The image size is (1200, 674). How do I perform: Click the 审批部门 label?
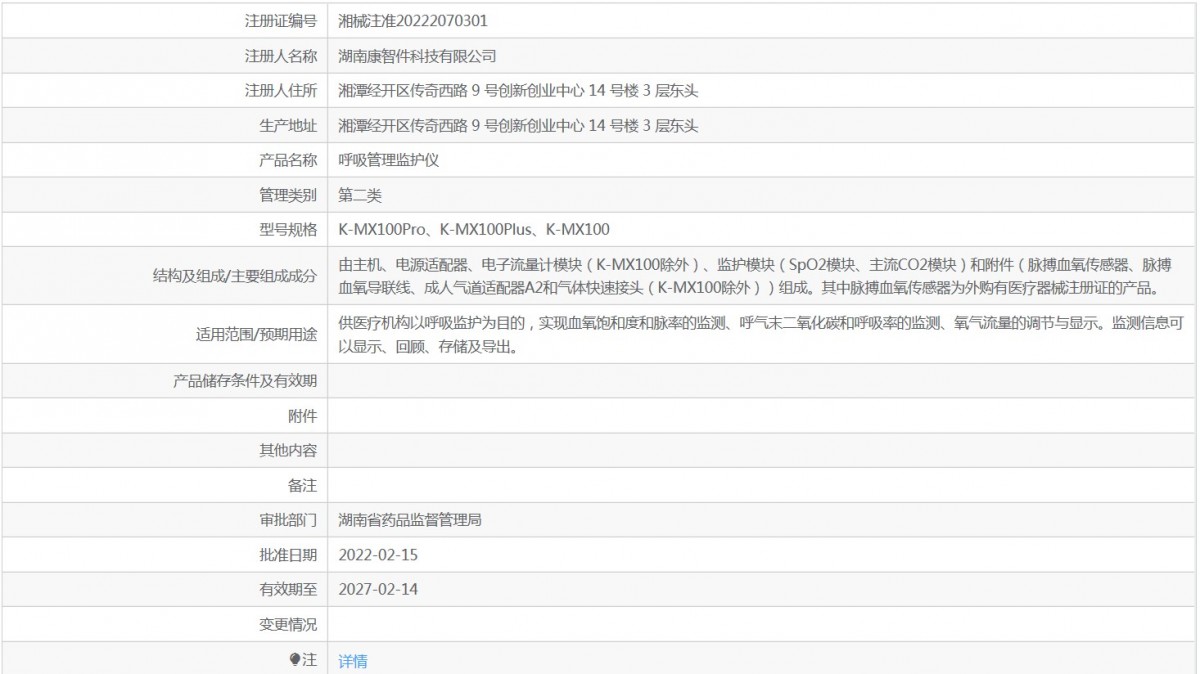point(288,520)
